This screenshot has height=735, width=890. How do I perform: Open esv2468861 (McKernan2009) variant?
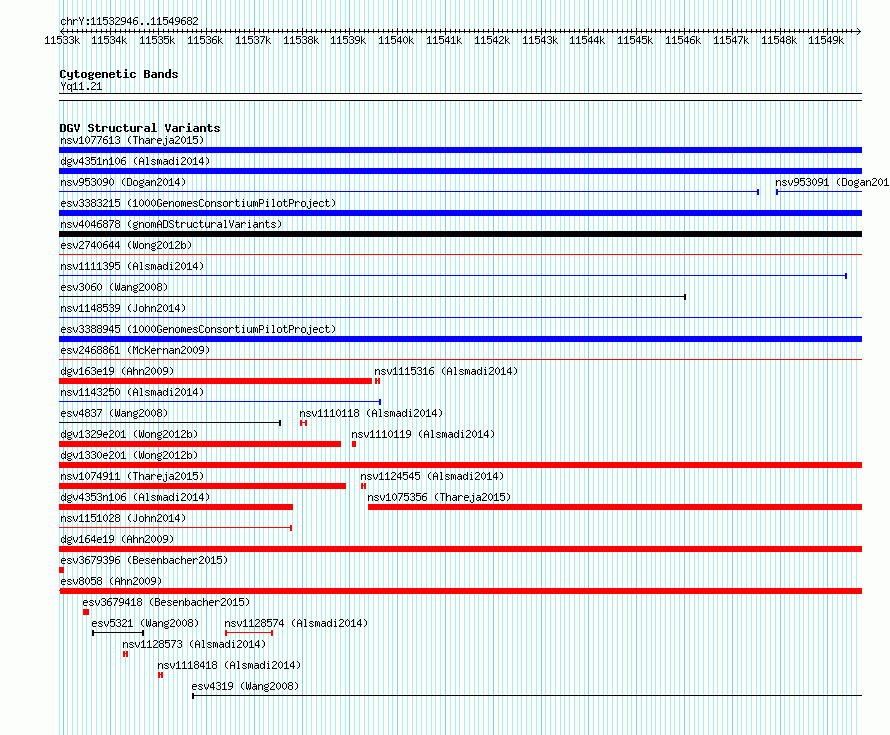135,350
